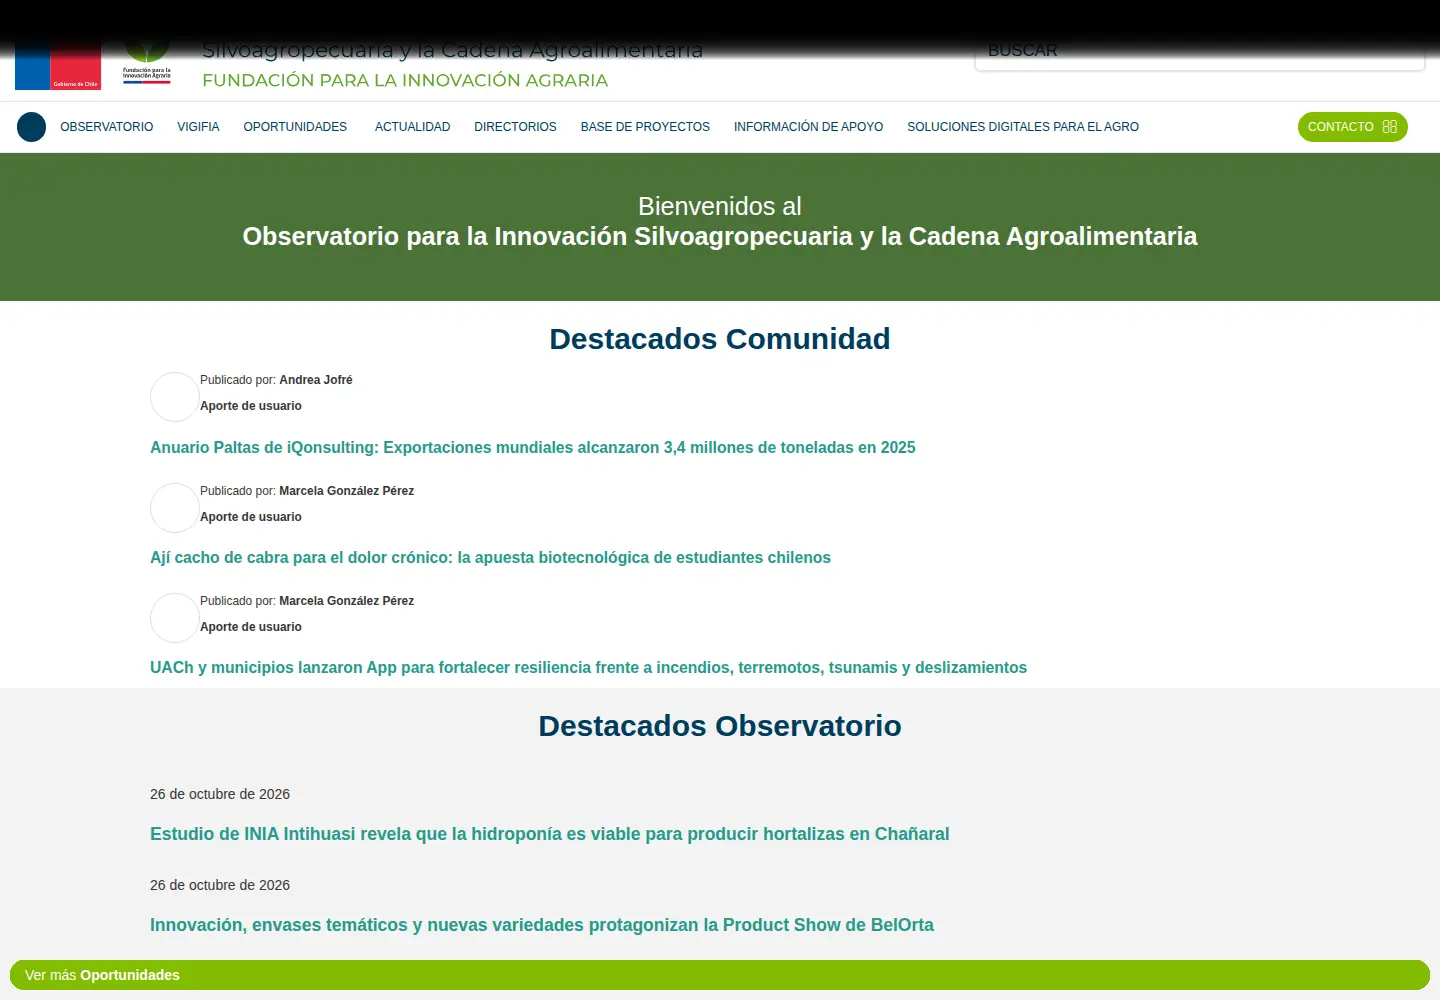
Task: Open the DIRECTORIOS menu item
Action: [x=515, y=127]
